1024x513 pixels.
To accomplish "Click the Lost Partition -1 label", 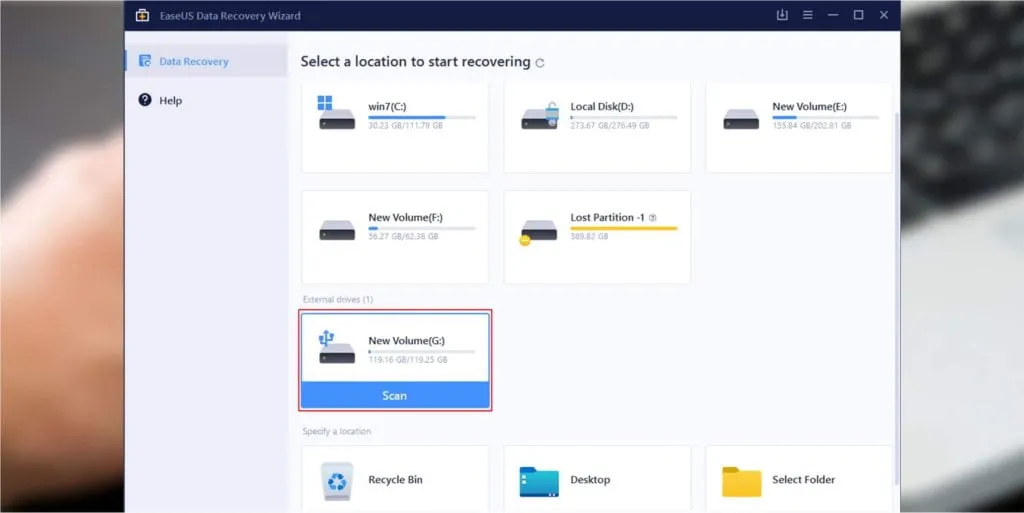I will tap(607, 217).
